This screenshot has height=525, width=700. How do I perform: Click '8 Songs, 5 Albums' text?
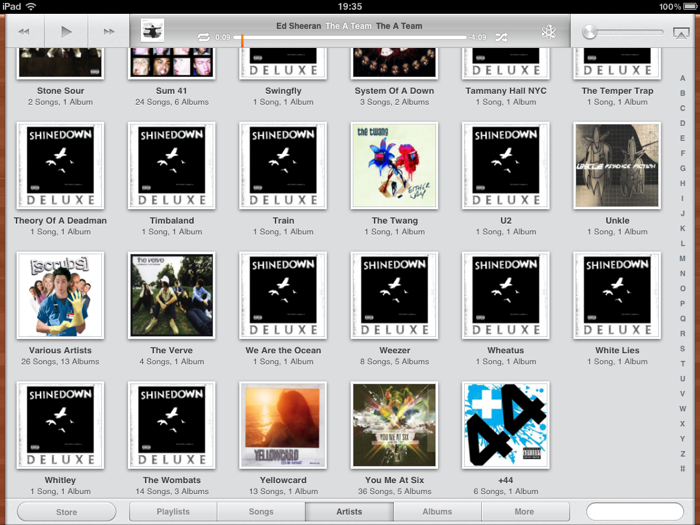[x=394, y=362]
